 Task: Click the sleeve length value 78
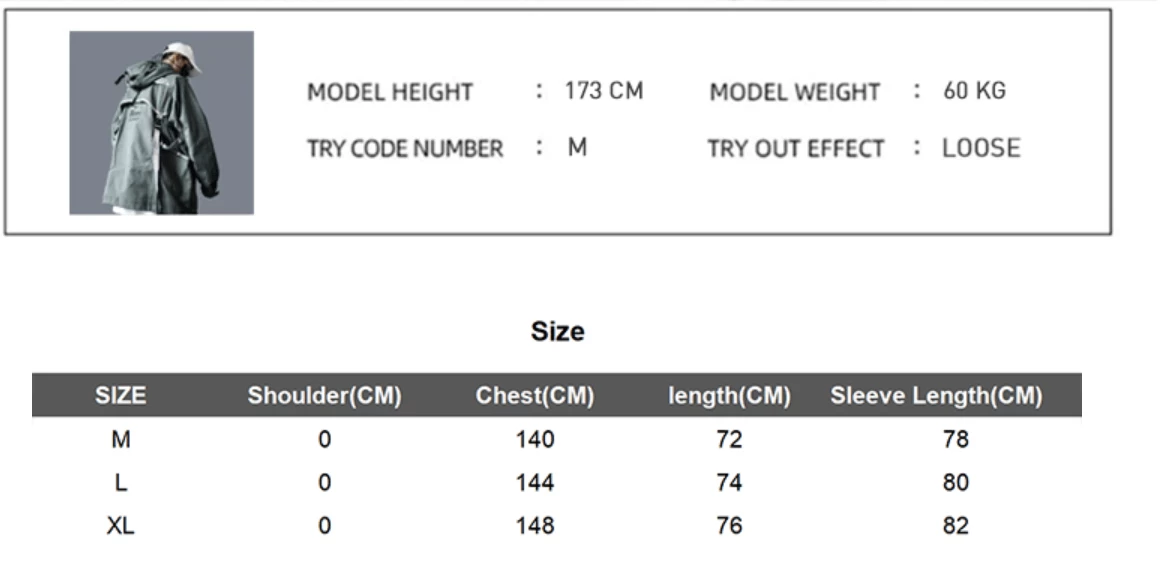point(955,439)
